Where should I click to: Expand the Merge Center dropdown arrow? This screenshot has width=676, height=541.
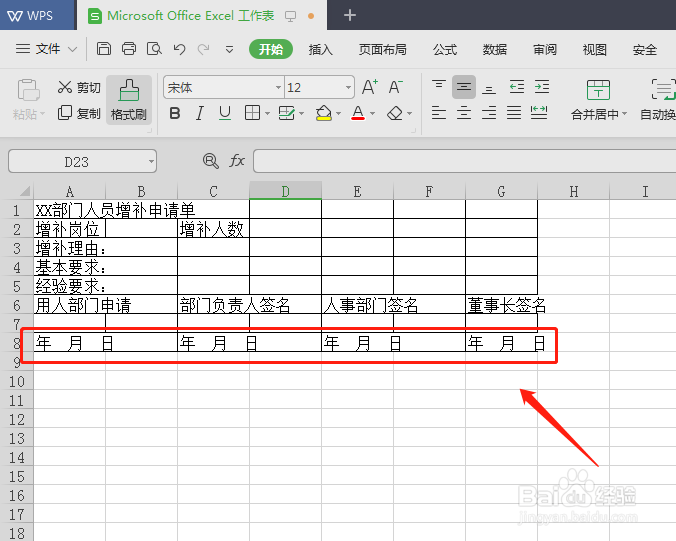tap(624, 114)
